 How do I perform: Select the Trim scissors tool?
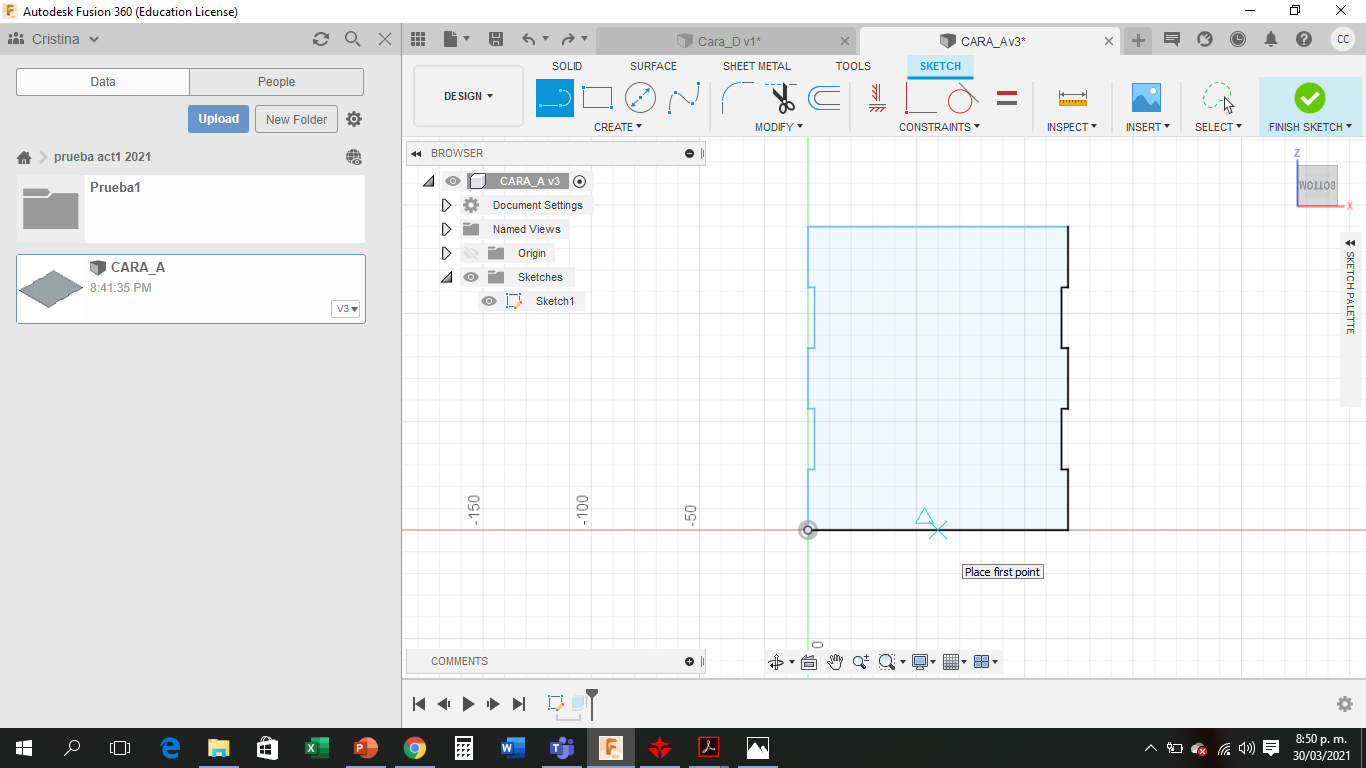pyautogui.click(x=781, y=98)
